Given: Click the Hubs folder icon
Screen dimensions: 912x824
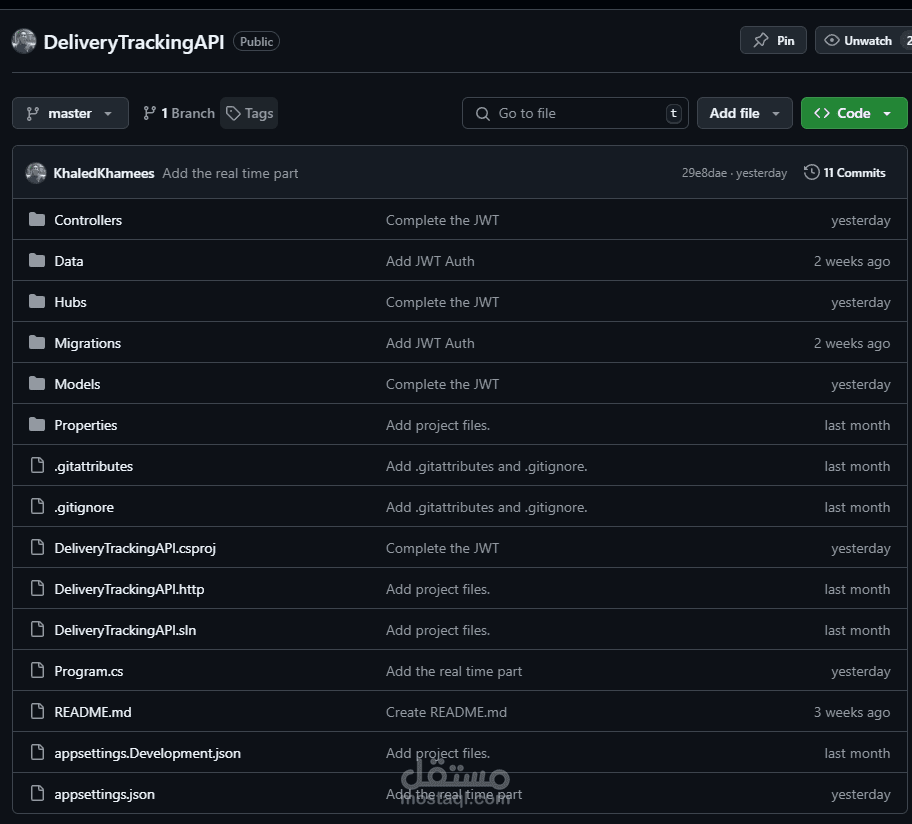Looking at the screenshot, I should tap(37, 301).
